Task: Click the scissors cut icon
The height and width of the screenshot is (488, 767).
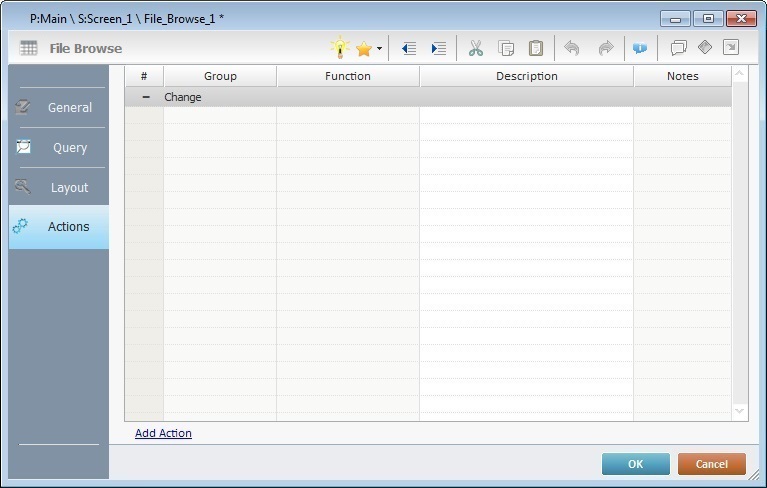Action: click(476, 48)
